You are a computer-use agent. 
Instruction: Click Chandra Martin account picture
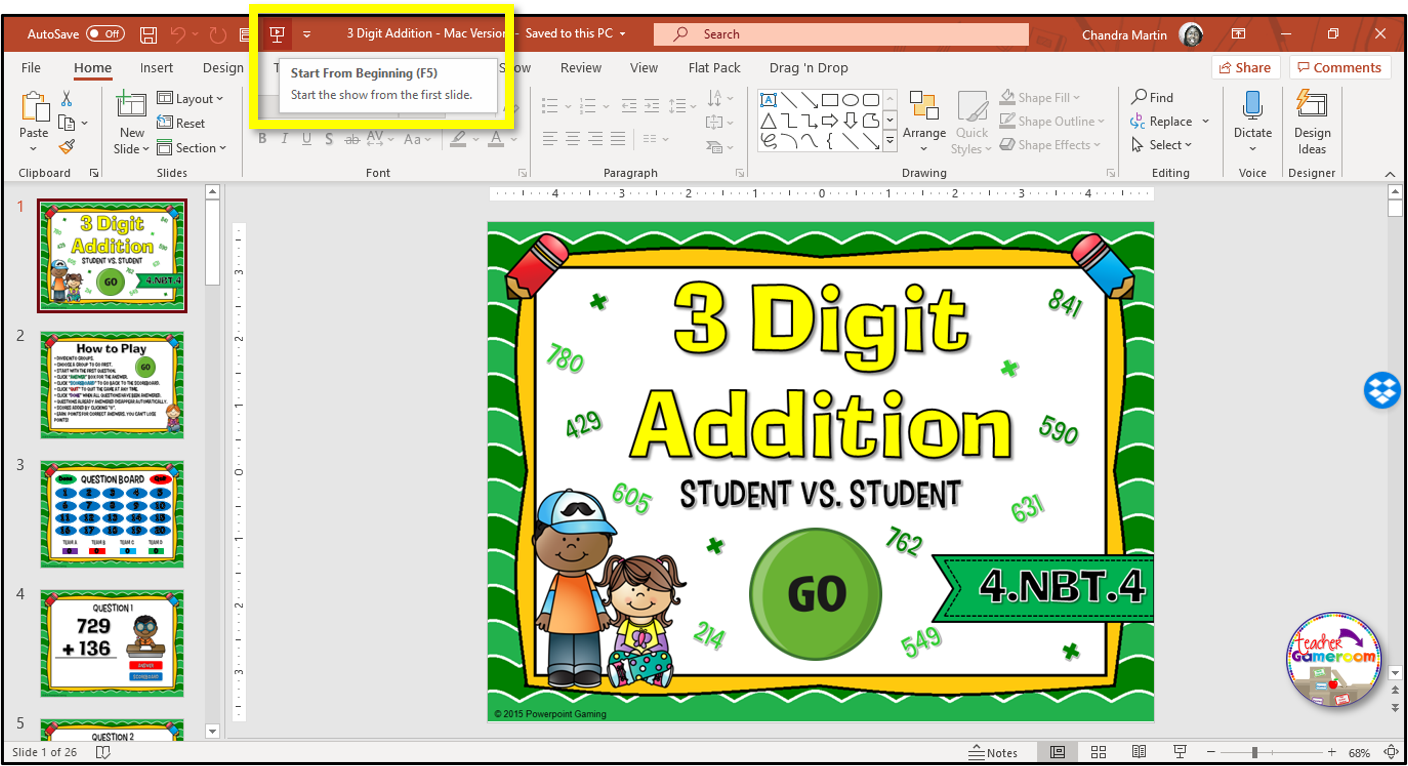1191,34
